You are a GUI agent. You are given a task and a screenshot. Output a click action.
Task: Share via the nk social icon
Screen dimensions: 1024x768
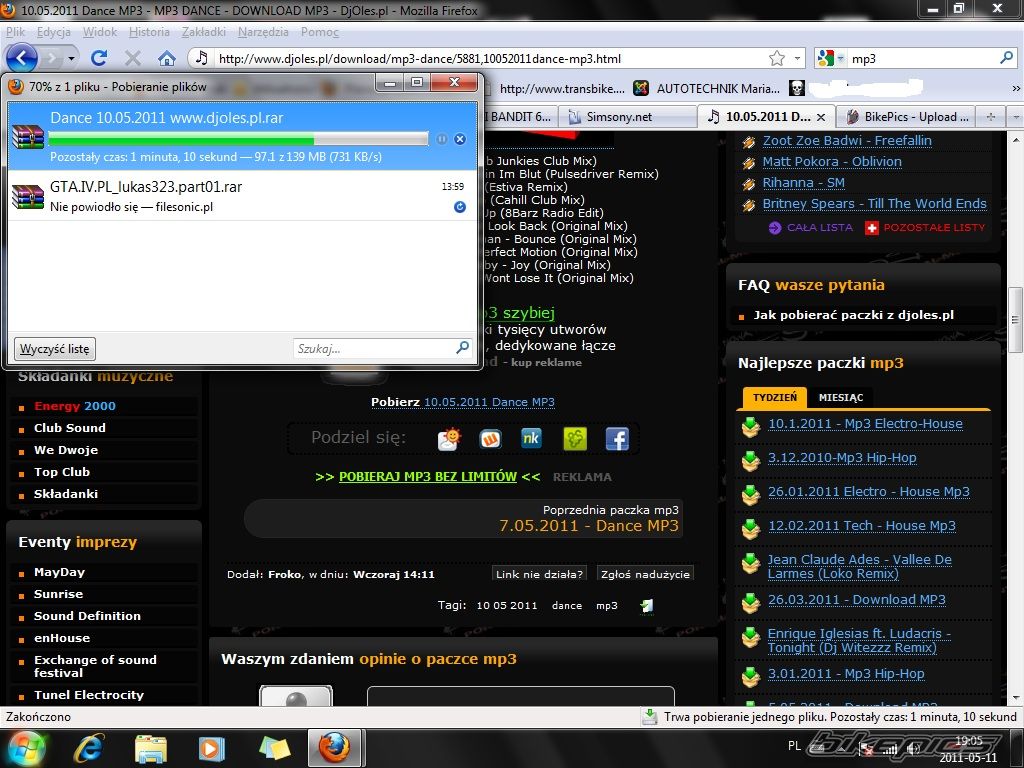pos(532,439)
